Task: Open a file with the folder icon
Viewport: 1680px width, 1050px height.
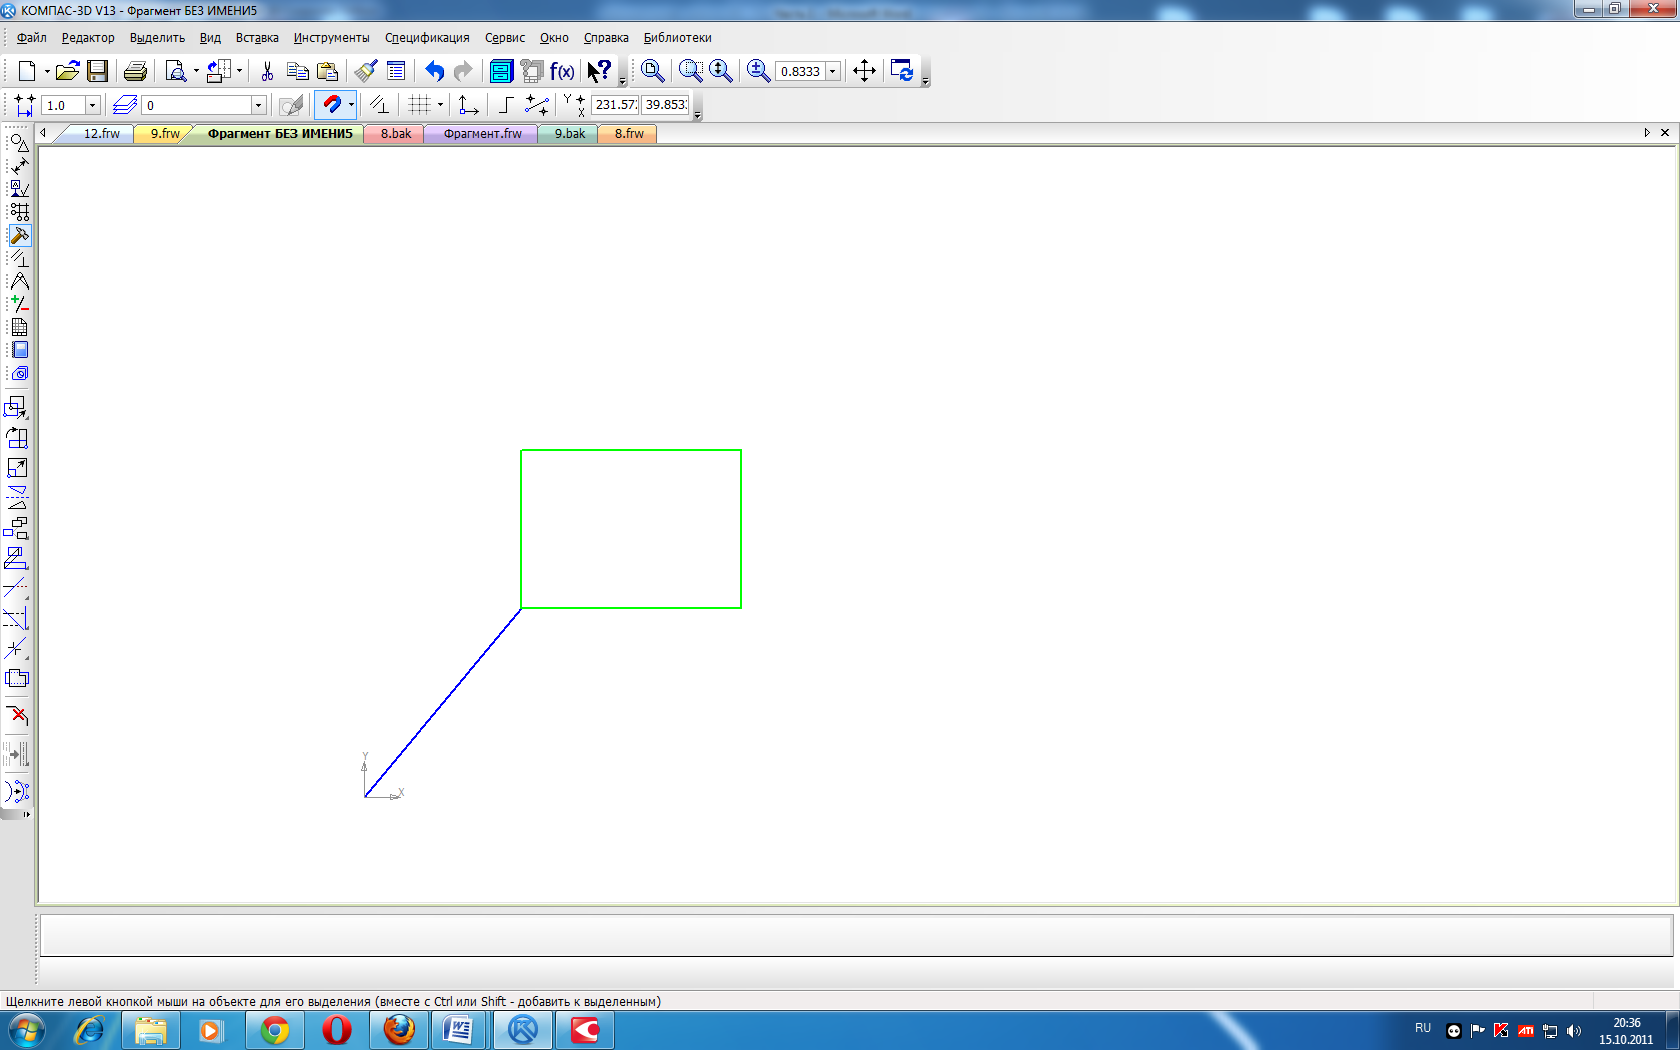Action: pyautogui.click(x=67, y=71)
